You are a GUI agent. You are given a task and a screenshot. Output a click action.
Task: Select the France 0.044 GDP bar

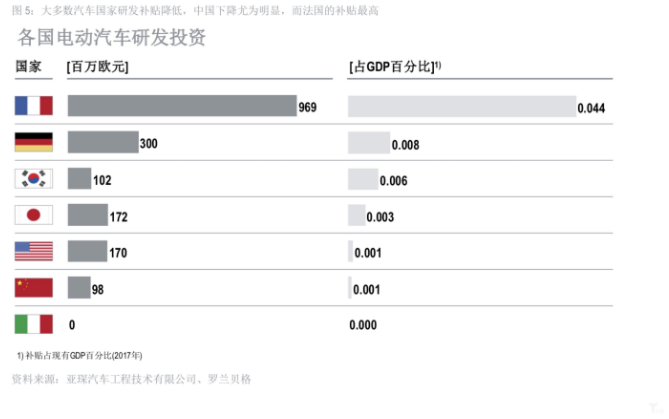(x=462, y=106)
